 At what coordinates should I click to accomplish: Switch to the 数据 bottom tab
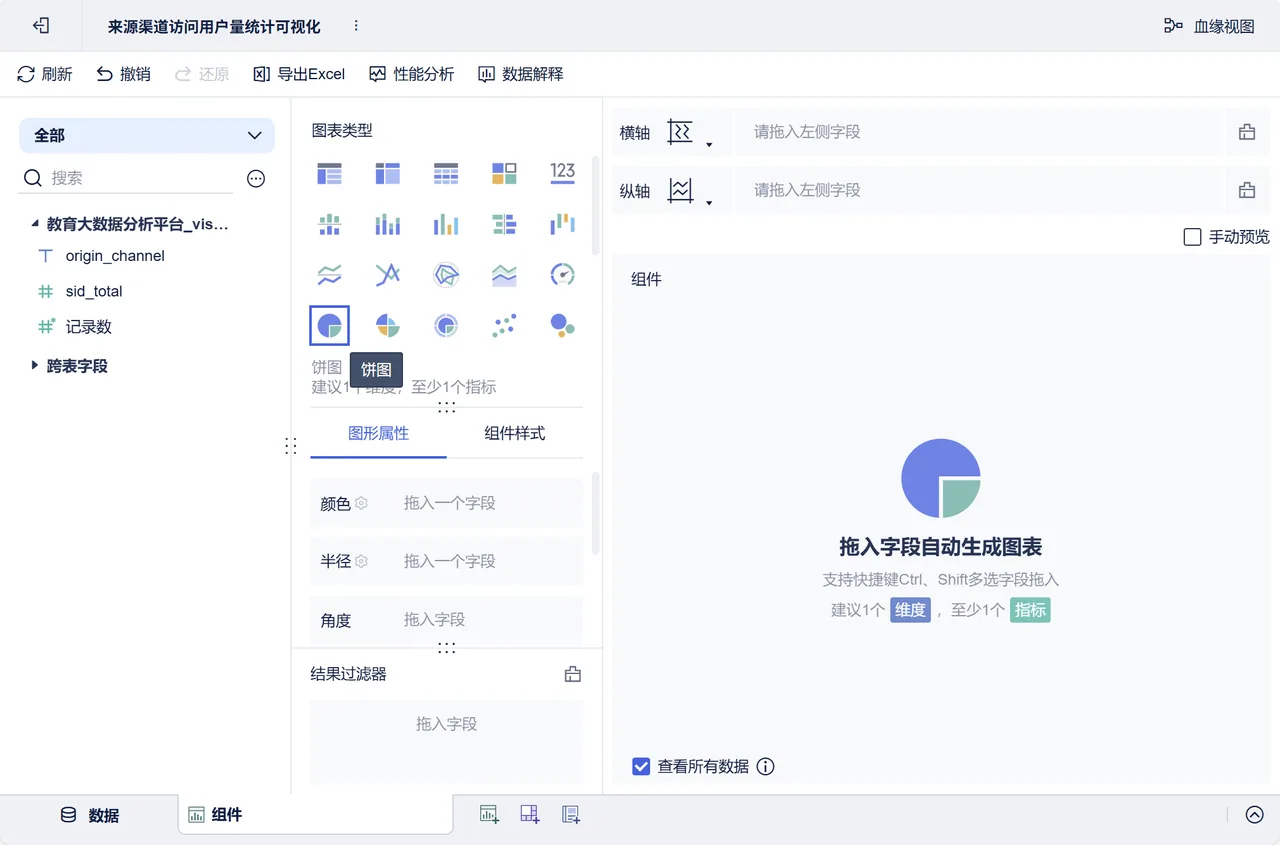90,815
